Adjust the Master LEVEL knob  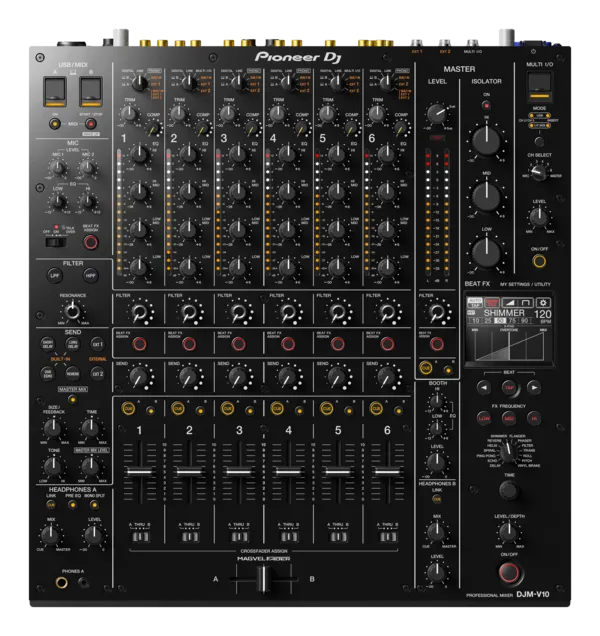437,114
